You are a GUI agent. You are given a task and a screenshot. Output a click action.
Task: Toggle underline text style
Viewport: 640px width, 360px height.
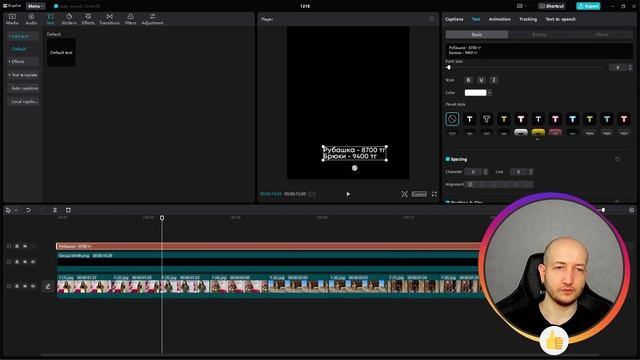481,80
